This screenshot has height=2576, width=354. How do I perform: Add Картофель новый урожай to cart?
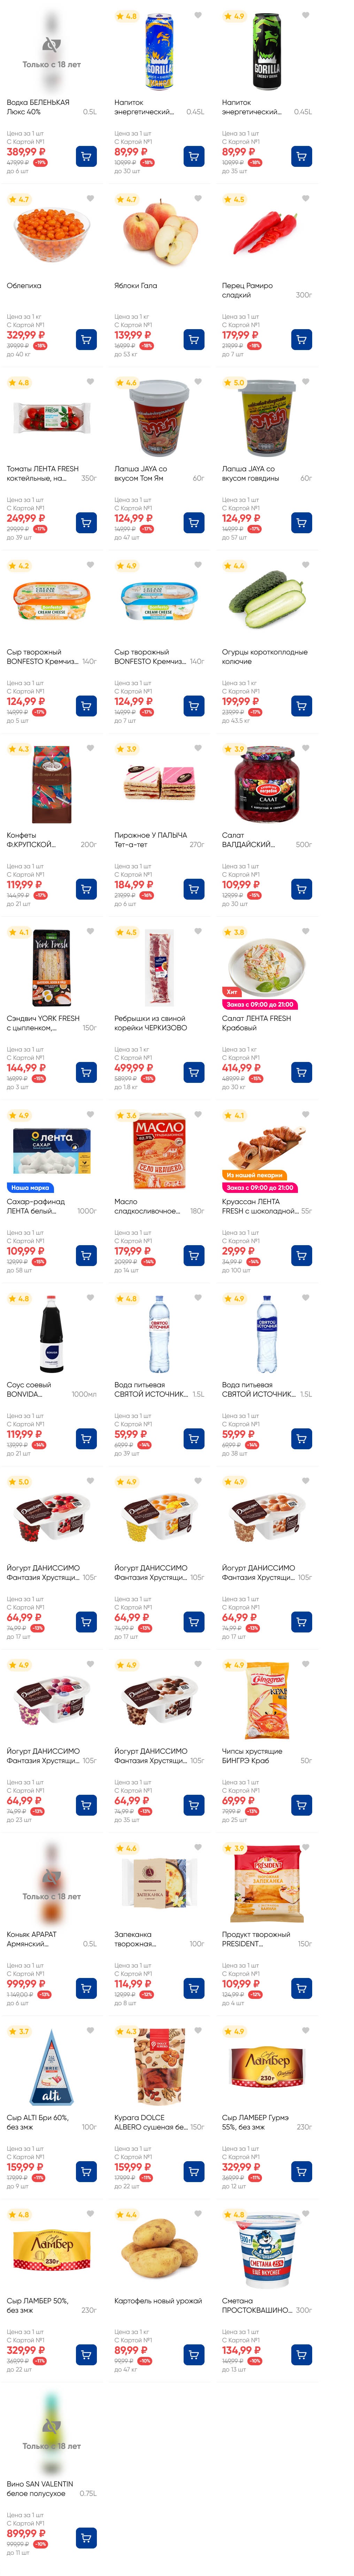pyautogui.click(x=193, y=2354)
